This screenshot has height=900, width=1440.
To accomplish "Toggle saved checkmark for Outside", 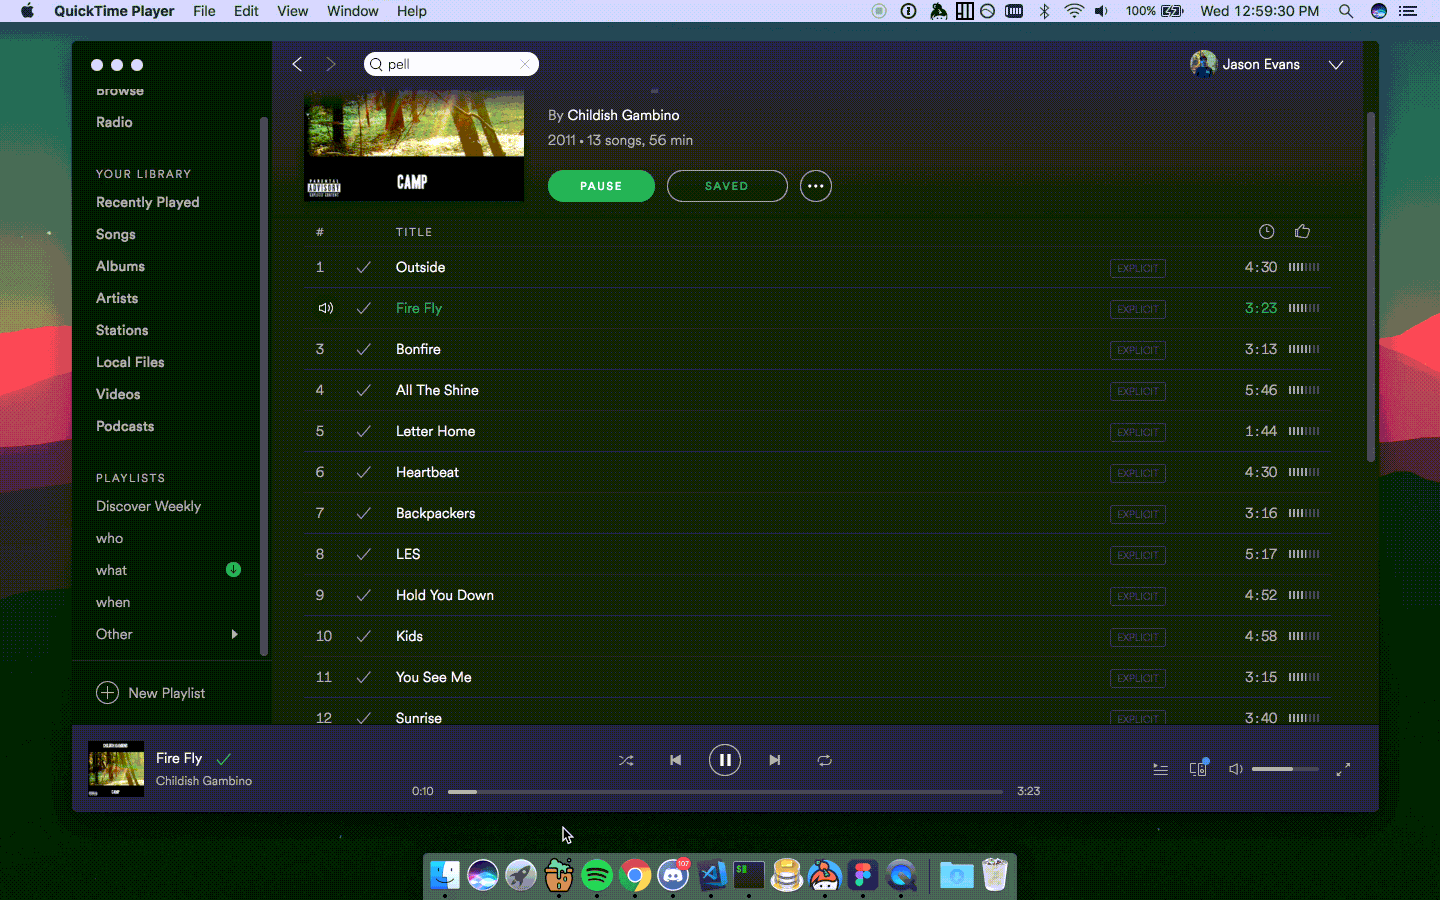I will tap(364, 267).
